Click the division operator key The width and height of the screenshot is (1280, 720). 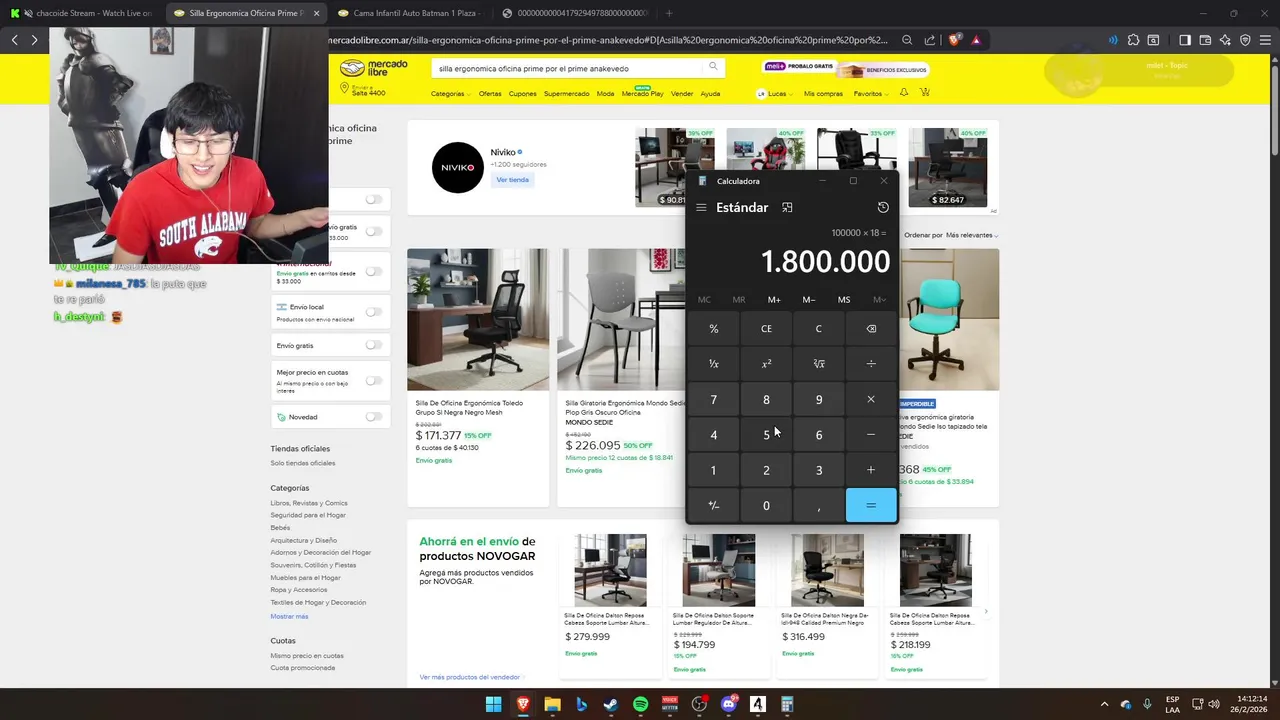871,364
